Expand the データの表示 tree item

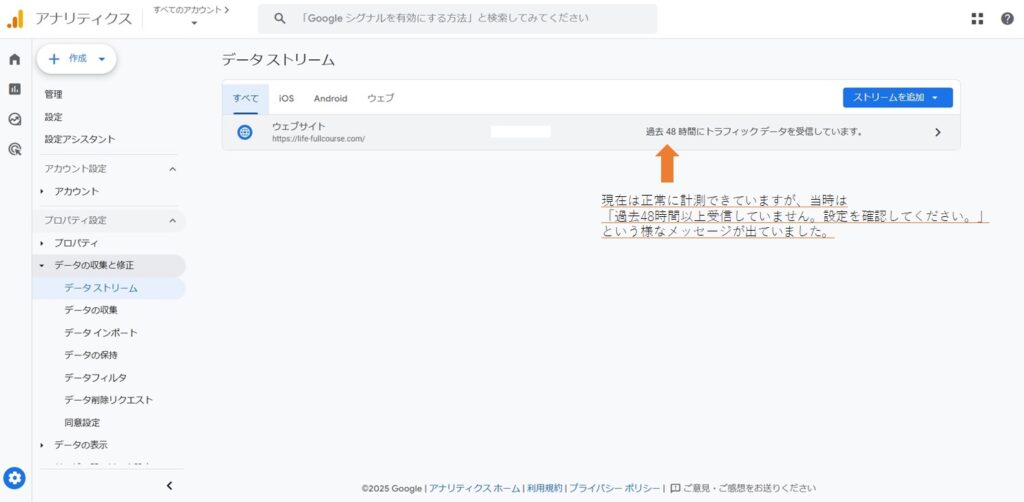(42, 445)
